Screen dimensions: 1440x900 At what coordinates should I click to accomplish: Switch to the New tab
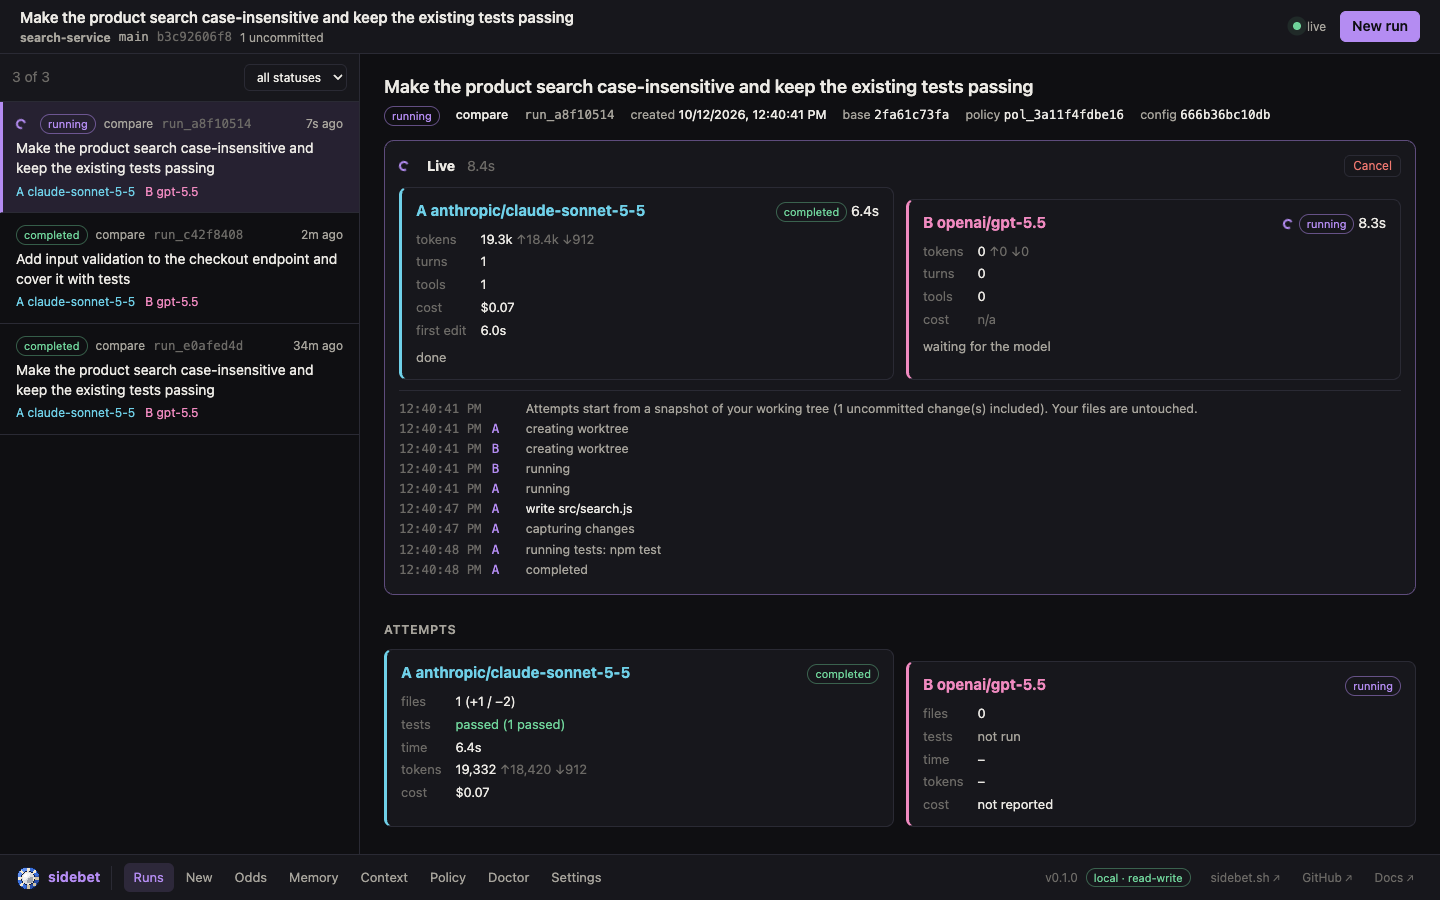pos(199,878)
